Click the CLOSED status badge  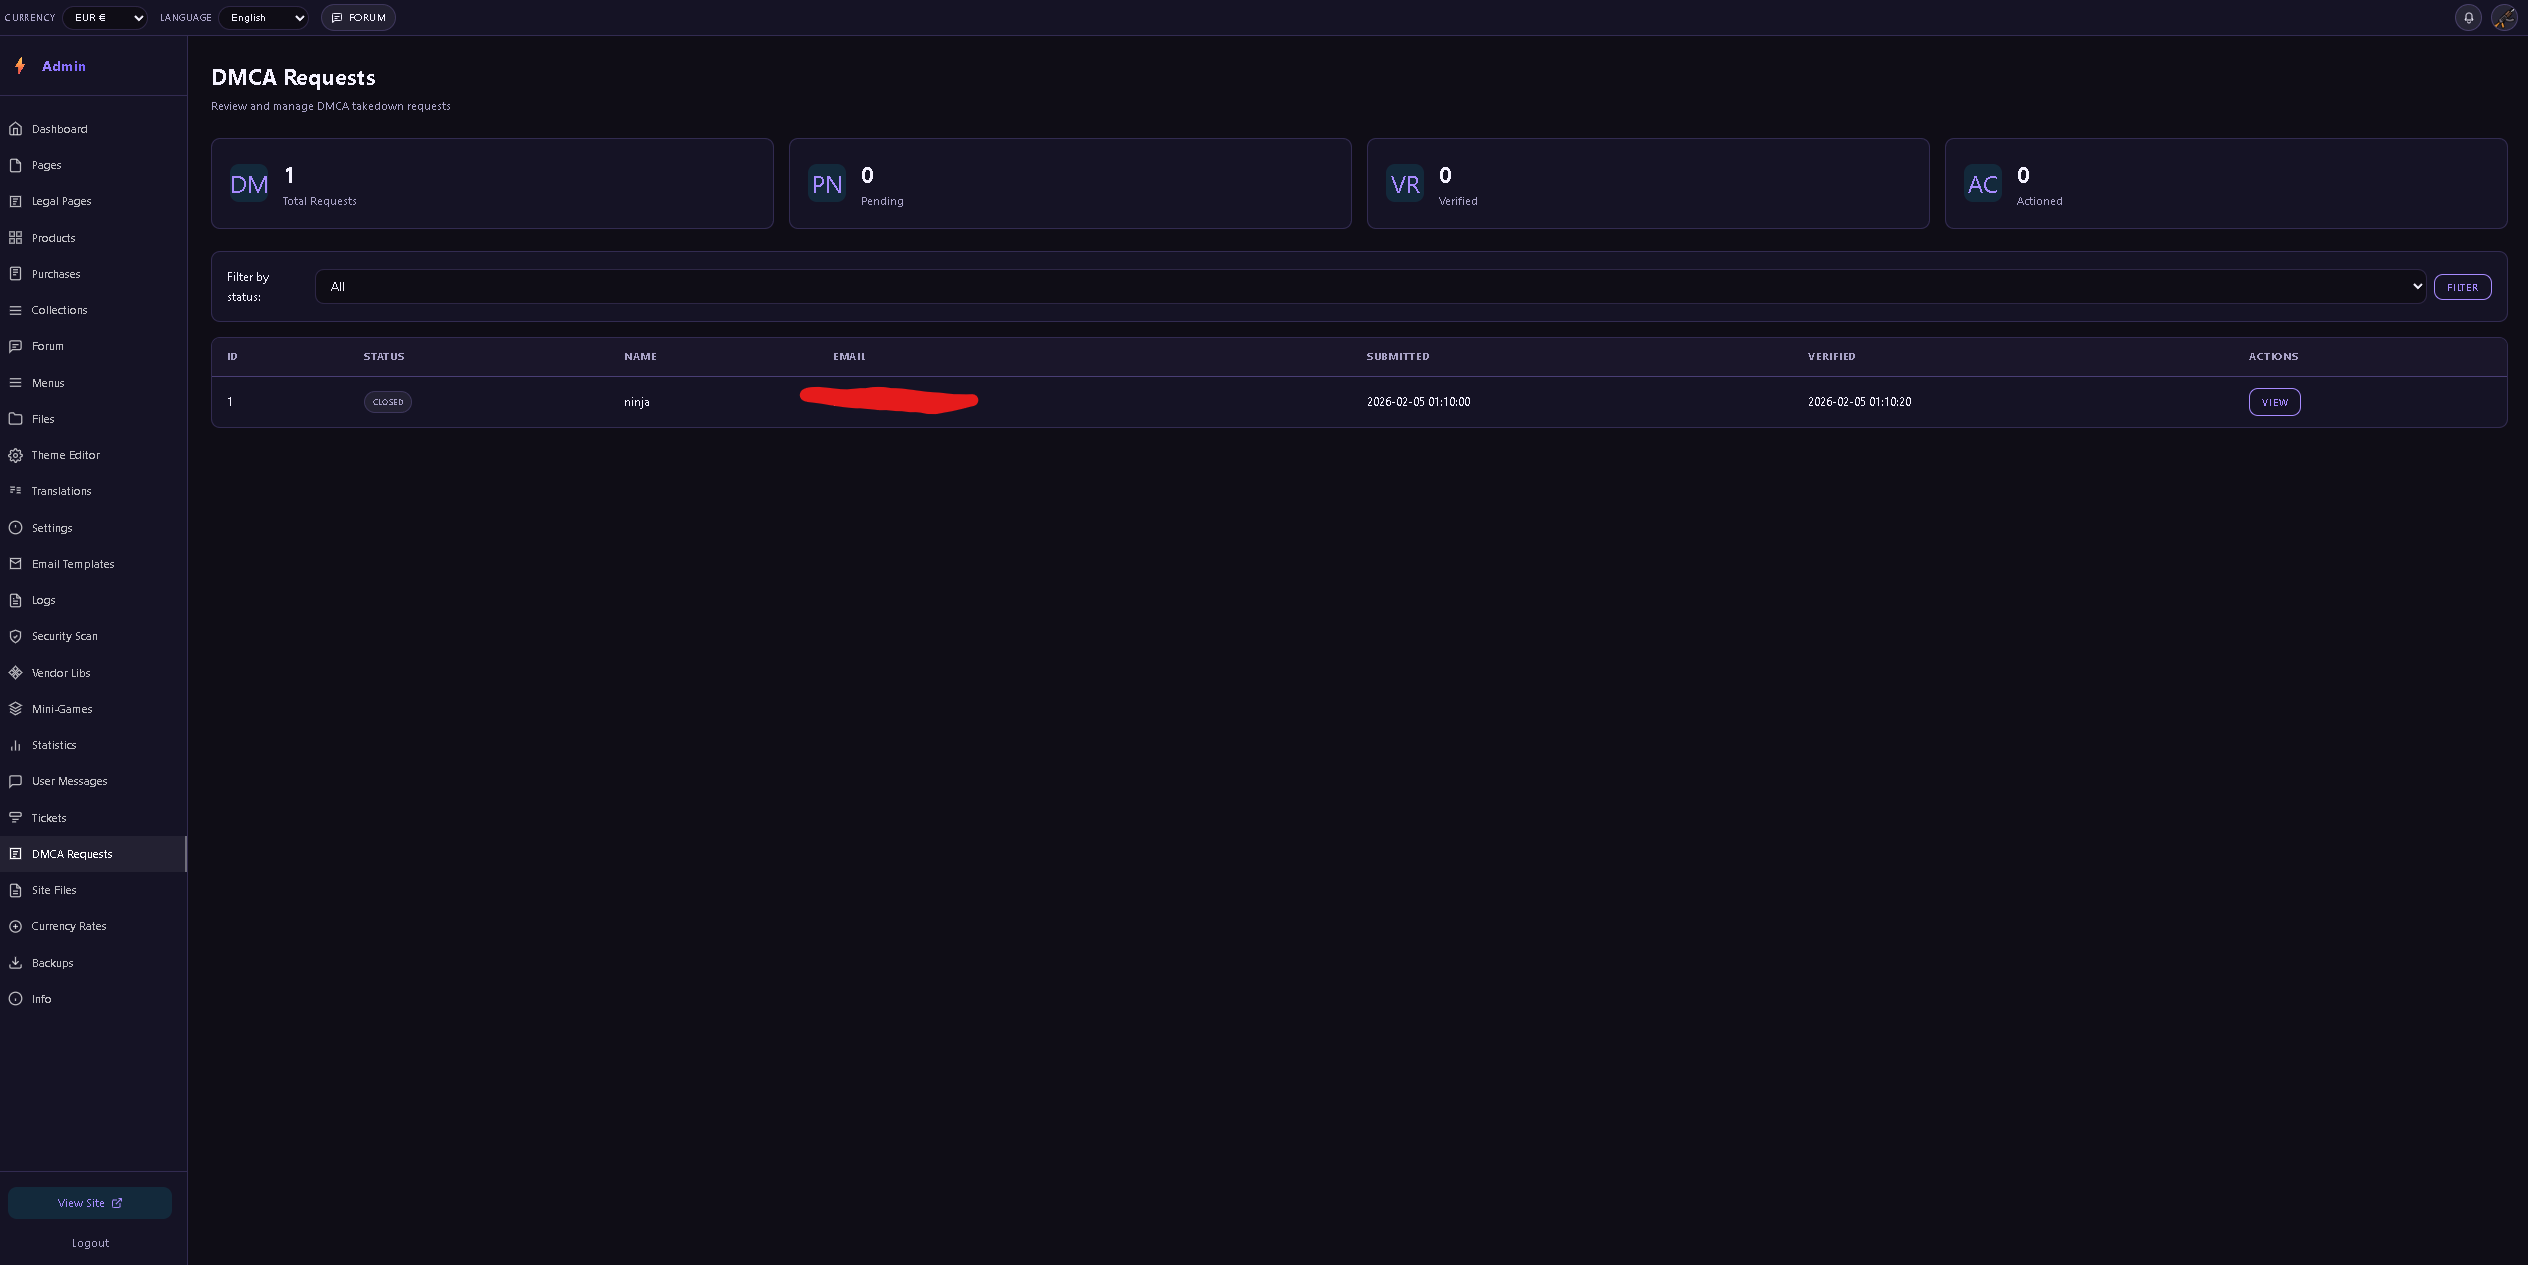[x=387, y=402]
